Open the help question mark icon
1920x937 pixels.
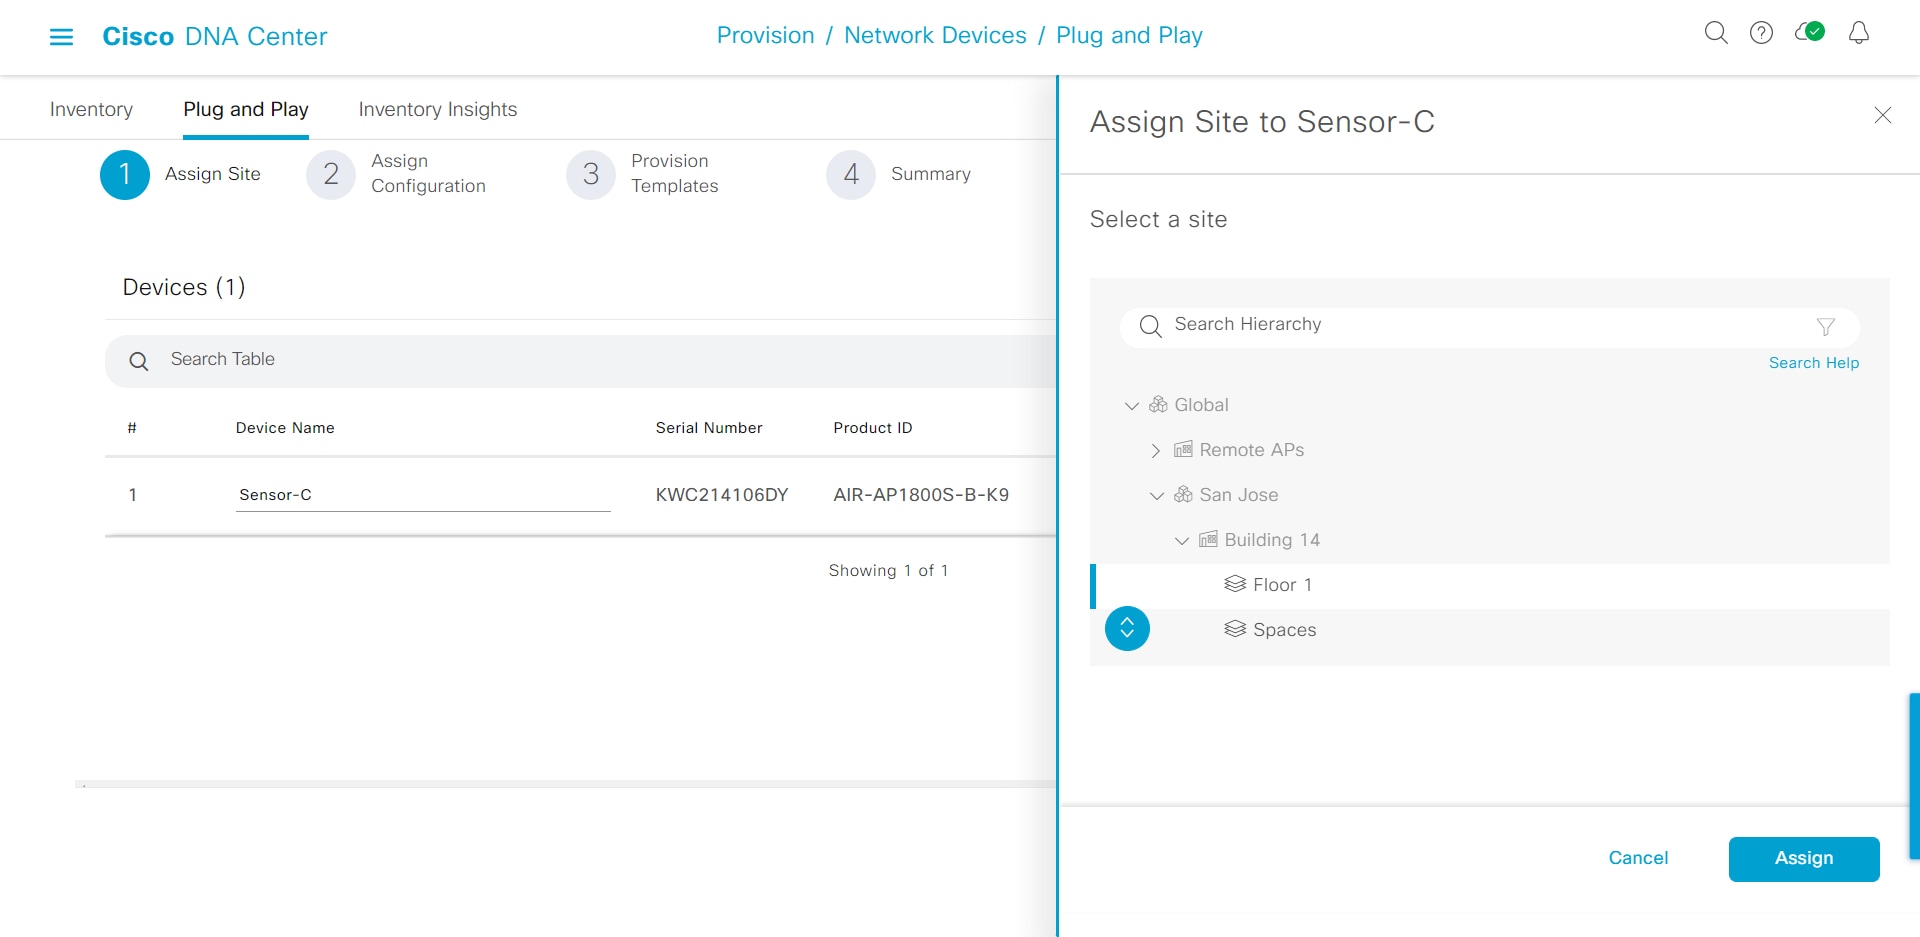click(x=1761, y=33)
